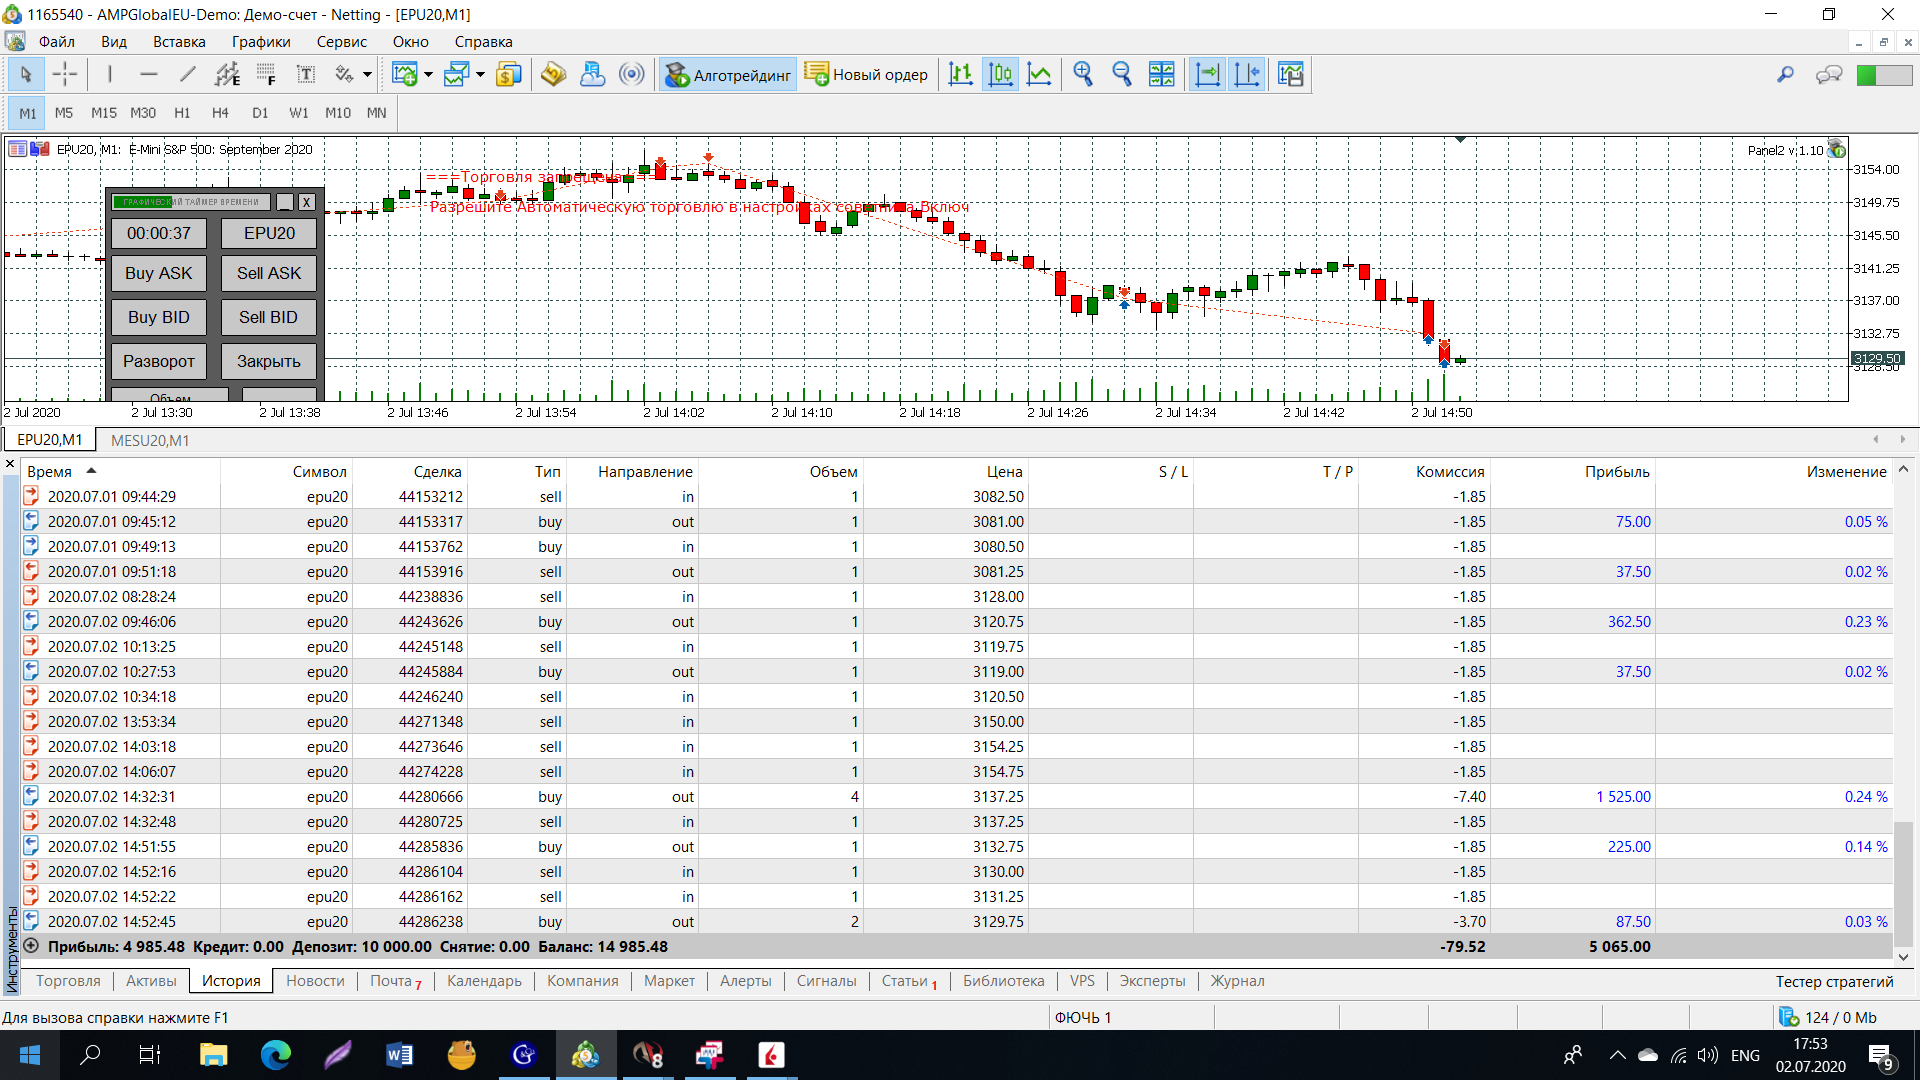The width and height of the screenshot is (1920, 1080).
Task: Open the Графики menu
Action: click(260, 42)
